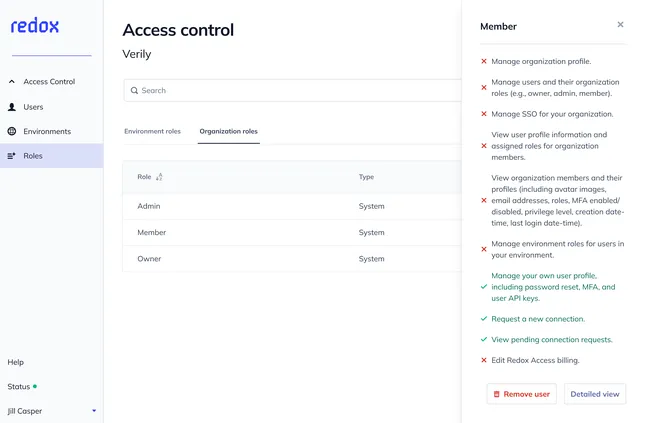Viewport: 645px width, 423px height.
Task: Collapse the Access Control chevron
Action: tap(12, 81)
